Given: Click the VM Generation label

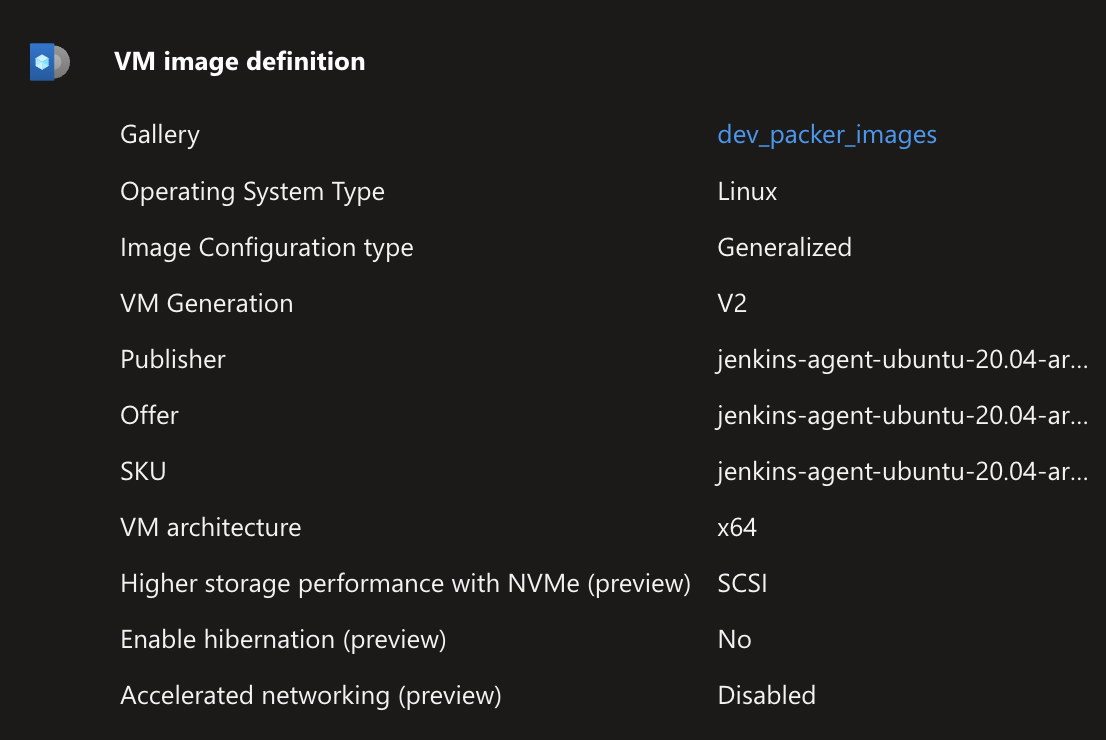Looking at the screenshot, I should 206,303.
